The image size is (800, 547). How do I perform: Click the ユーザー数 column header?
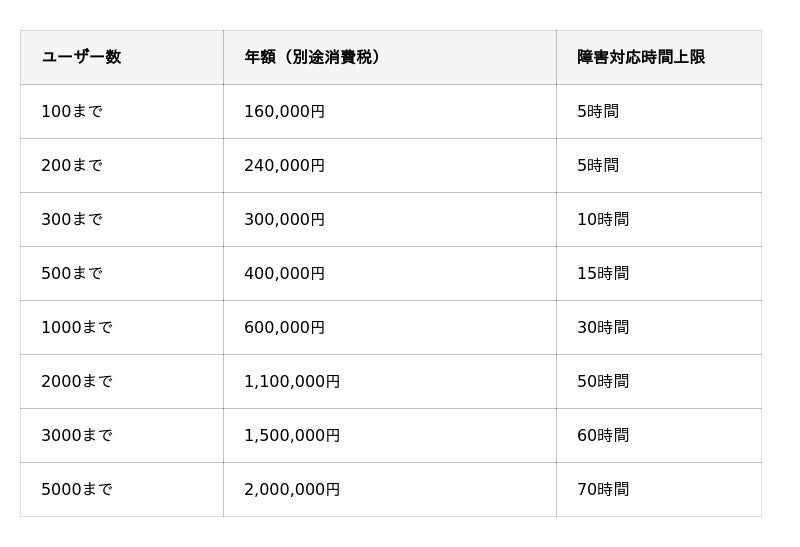tap(81, 57)
